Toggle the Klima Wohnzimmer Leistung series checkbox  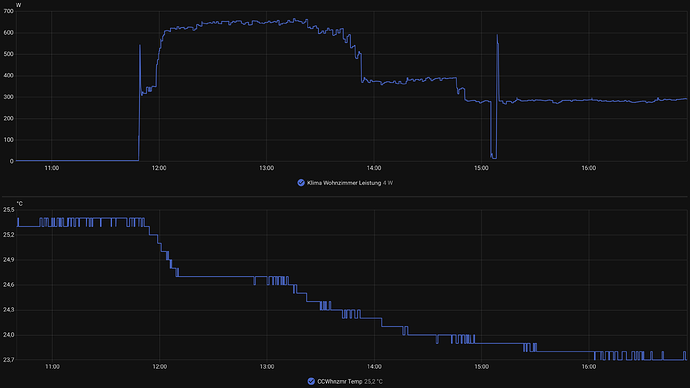pyautogui.click(x=301, y=183)
